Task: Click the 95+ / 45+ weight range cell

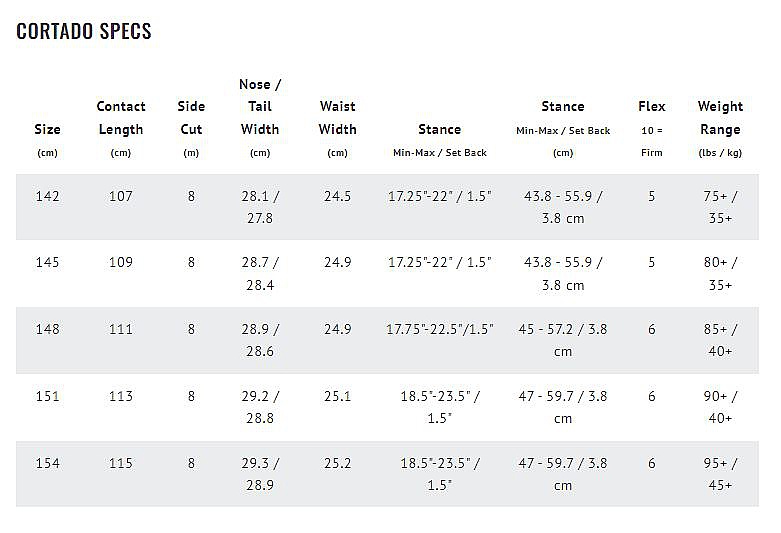Action: pyautogui.click(x=720, y=474)
